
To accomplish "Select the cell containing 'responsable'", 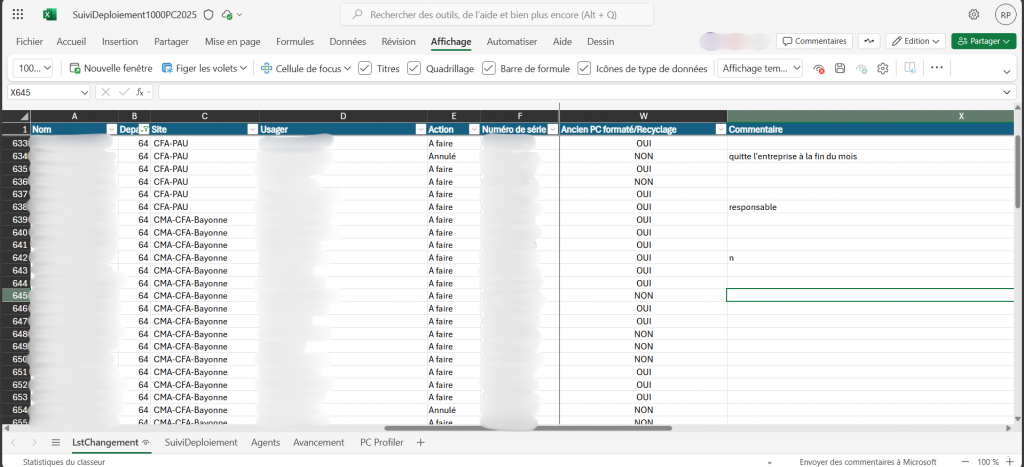I will (x=871, y=207).
